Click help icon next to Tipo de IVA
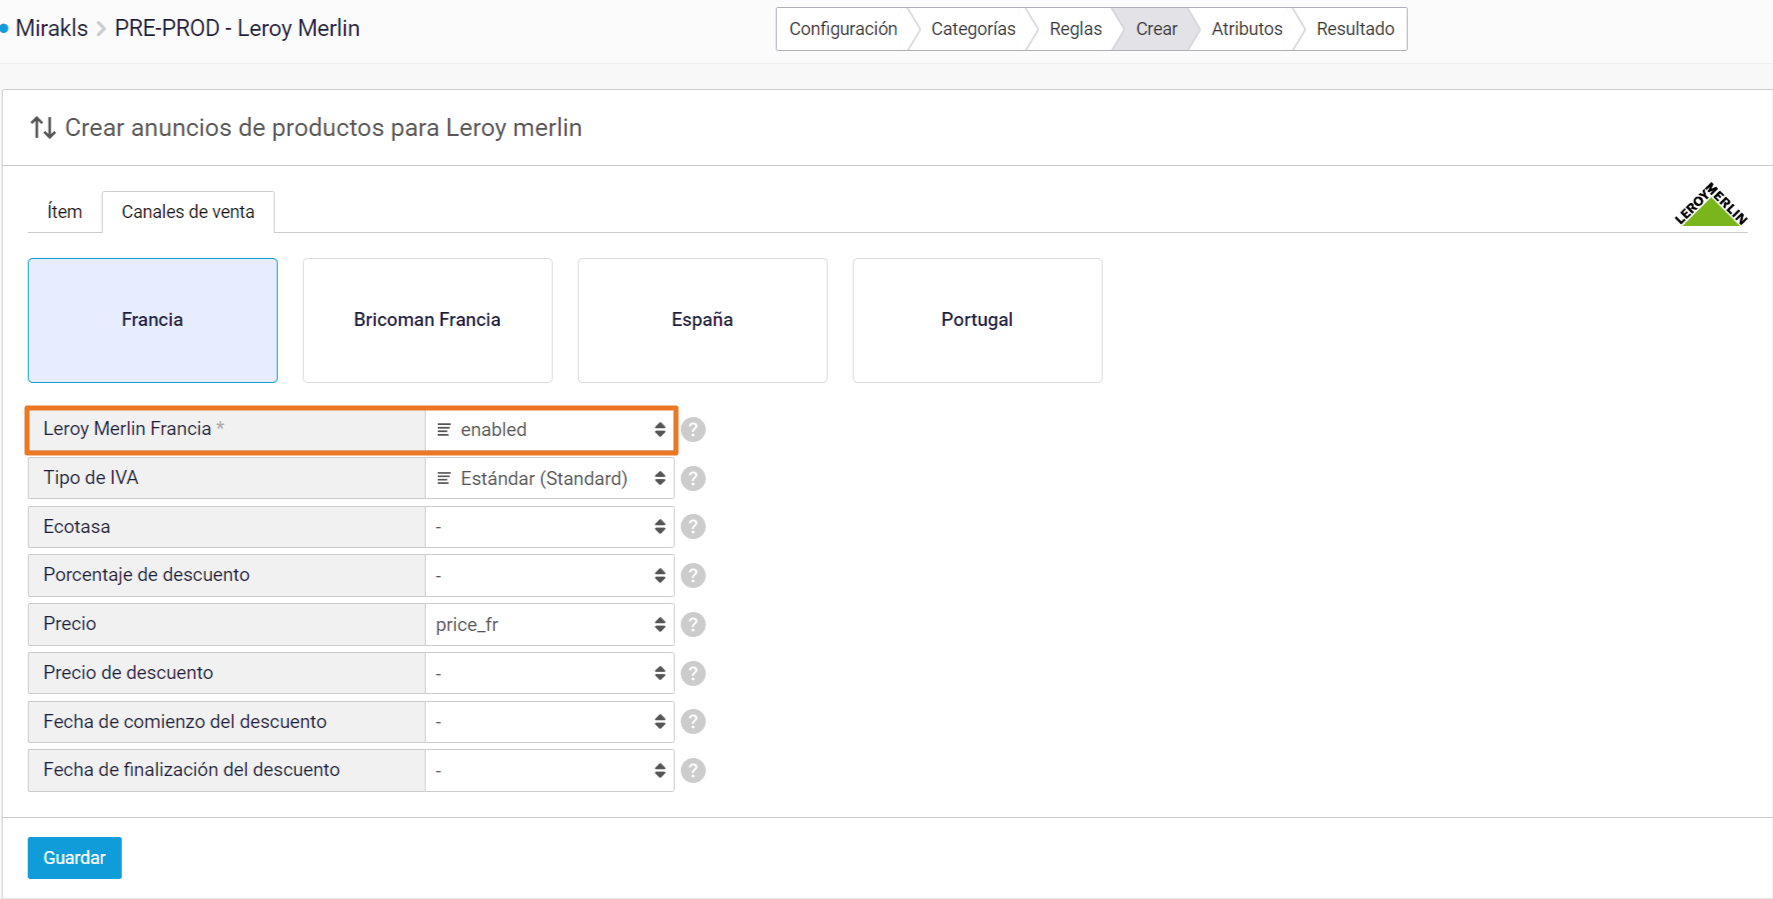1773x899 pixels. (693, 478)
